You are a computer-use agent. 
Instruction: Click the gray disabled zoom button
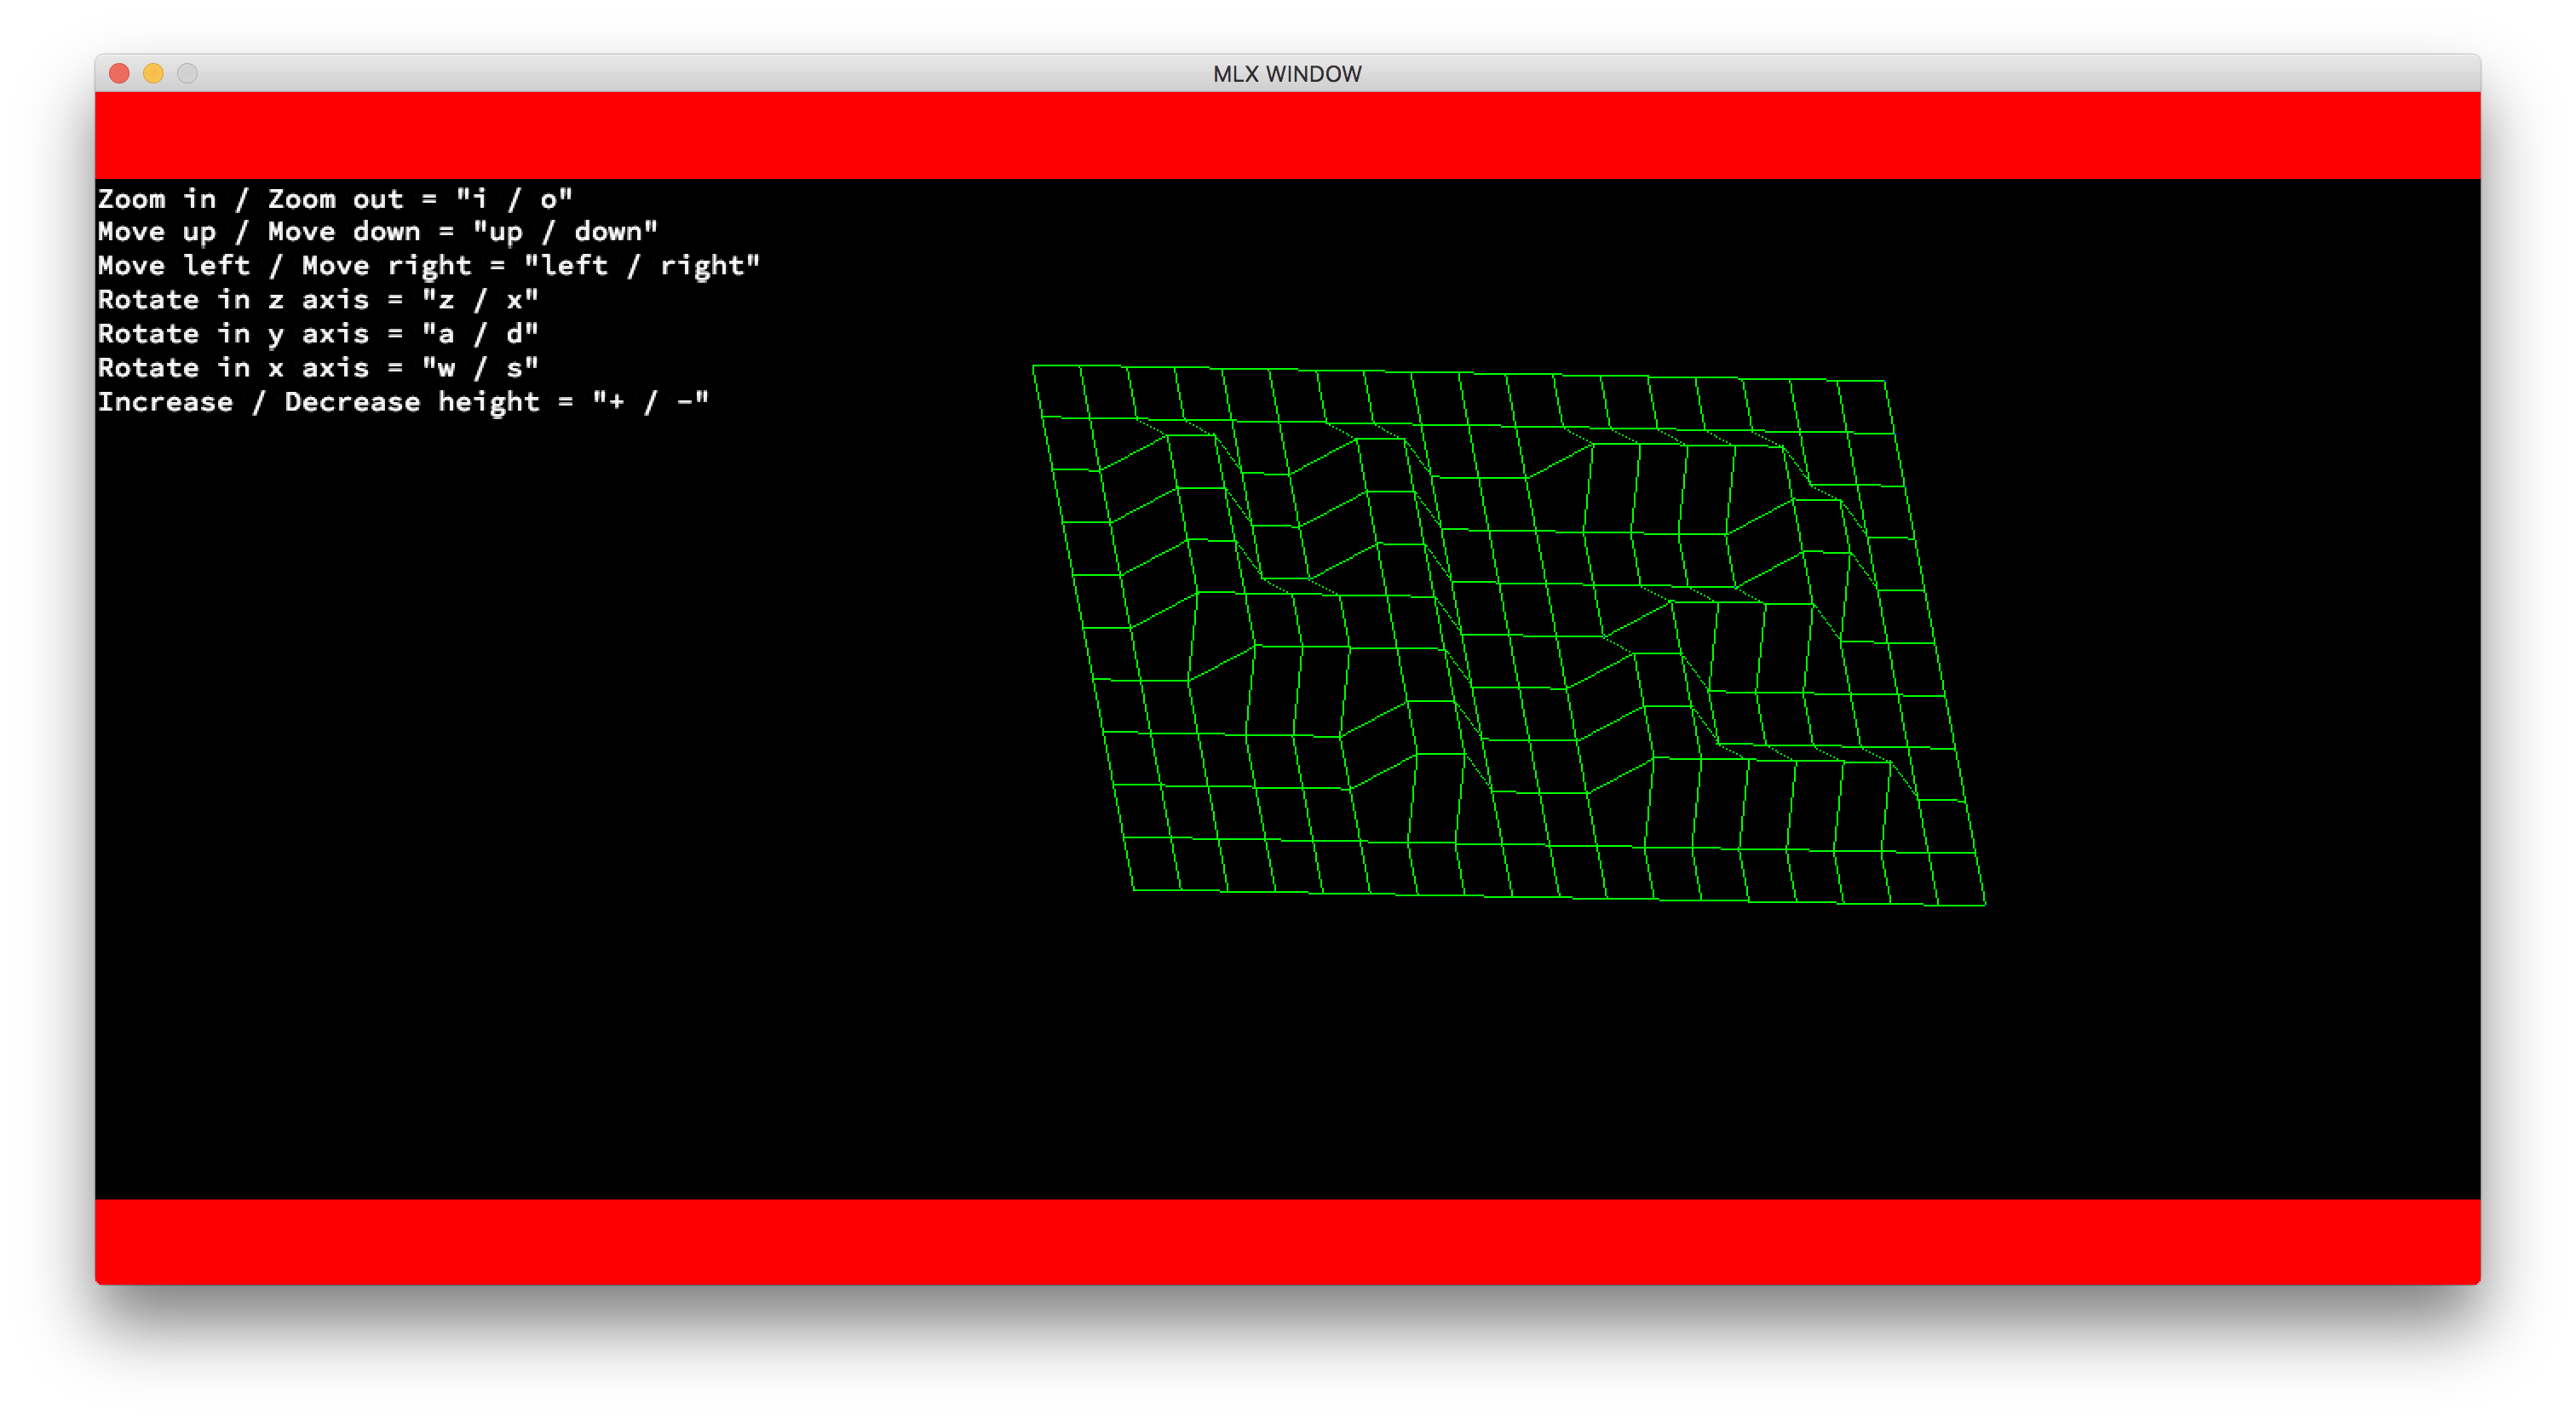point(187,73)
